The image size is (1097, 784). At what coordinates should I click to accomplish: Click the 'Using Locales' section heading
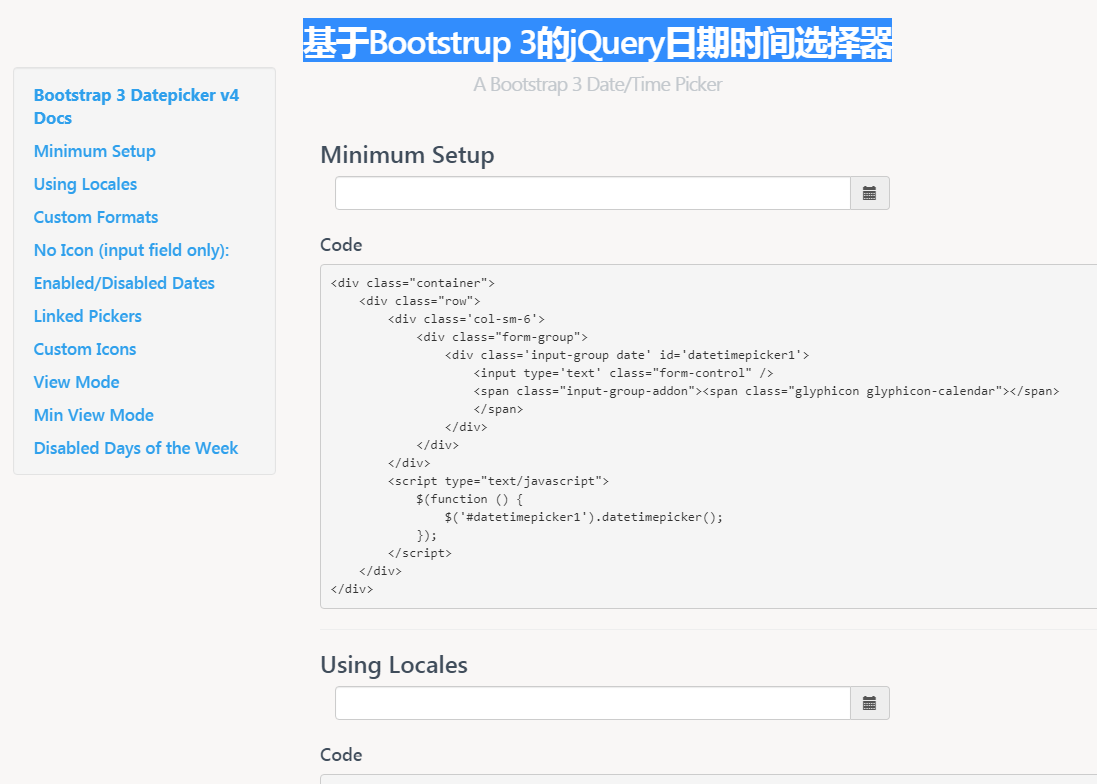[394, 664]
